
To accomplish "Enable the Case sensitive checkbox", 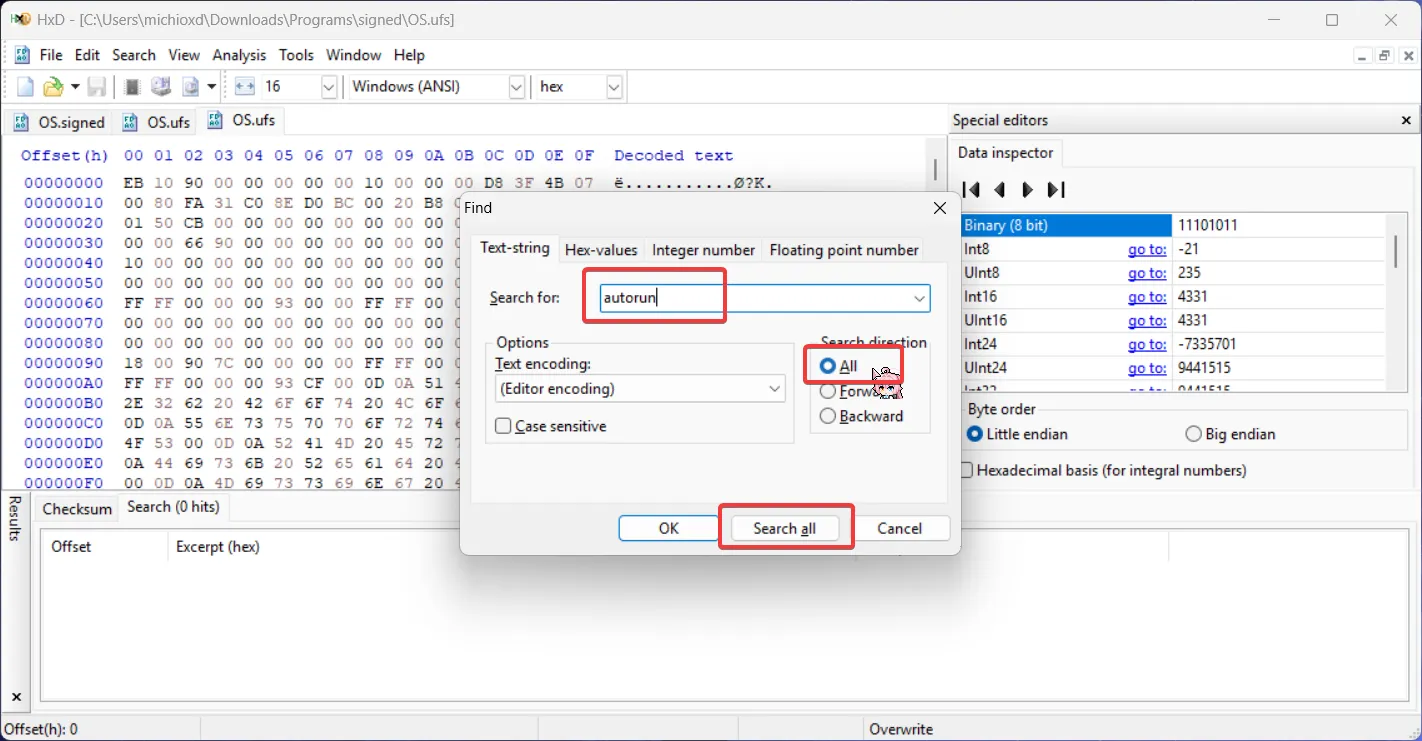I will 504,426.
